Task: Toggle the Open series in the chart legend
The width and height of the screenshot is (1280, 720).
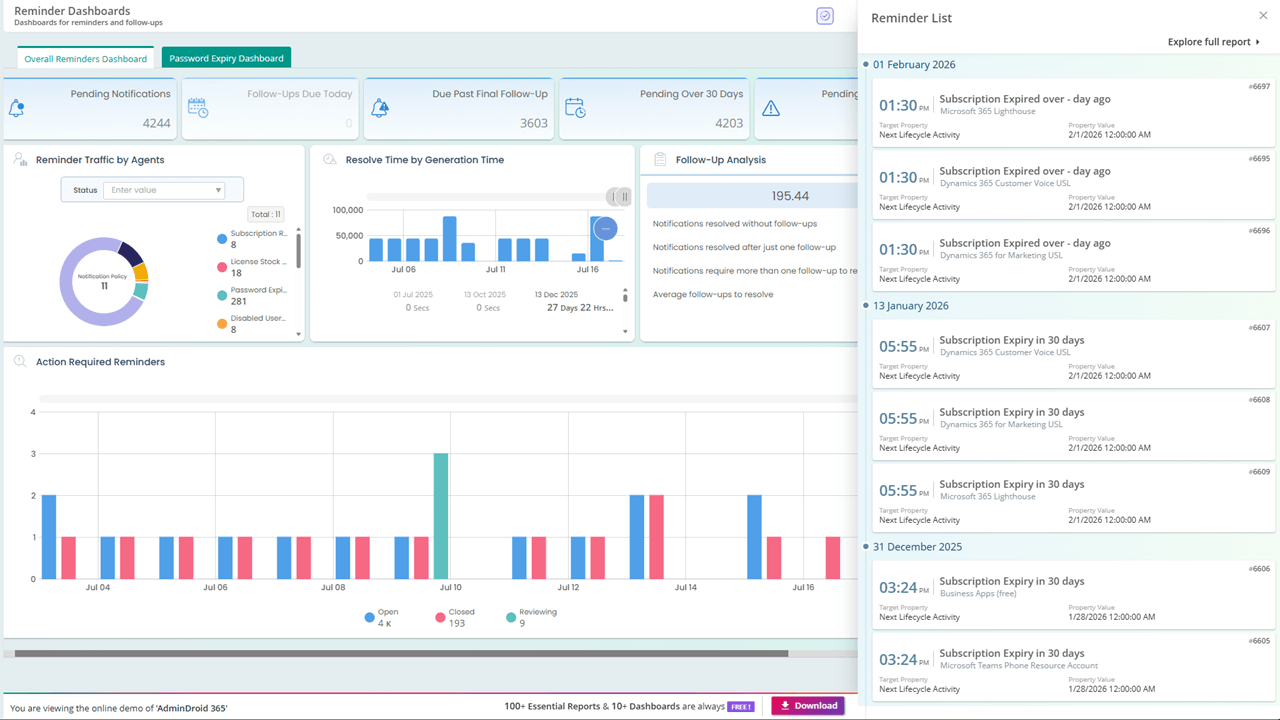Action: pos(381,618)
